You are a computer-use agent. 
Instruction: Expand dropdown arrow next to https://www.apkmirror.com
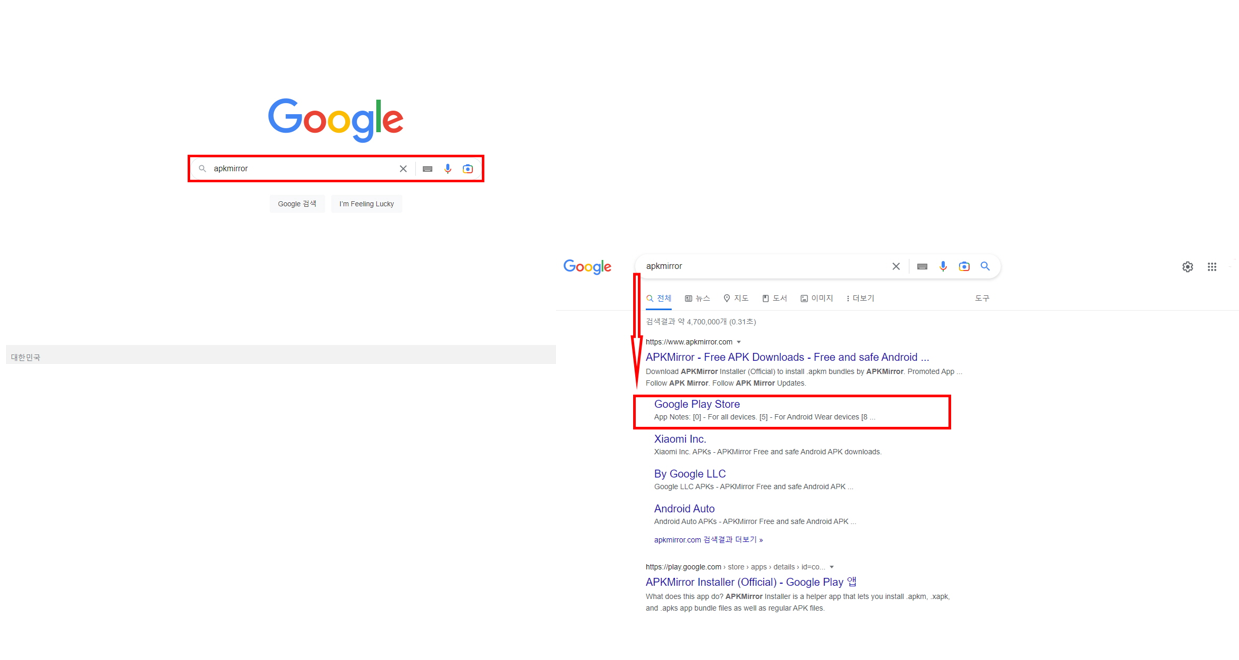pyautogui.click(x=739, y=342)
